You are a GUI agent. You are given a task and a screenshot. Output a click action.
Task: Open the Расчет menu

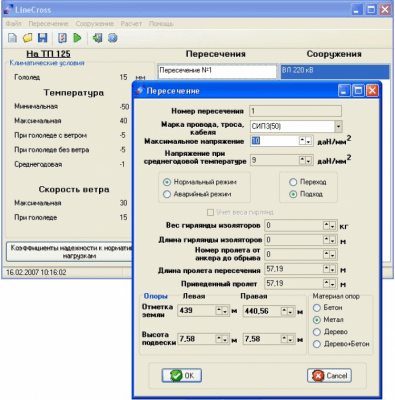tap(131, 24)
